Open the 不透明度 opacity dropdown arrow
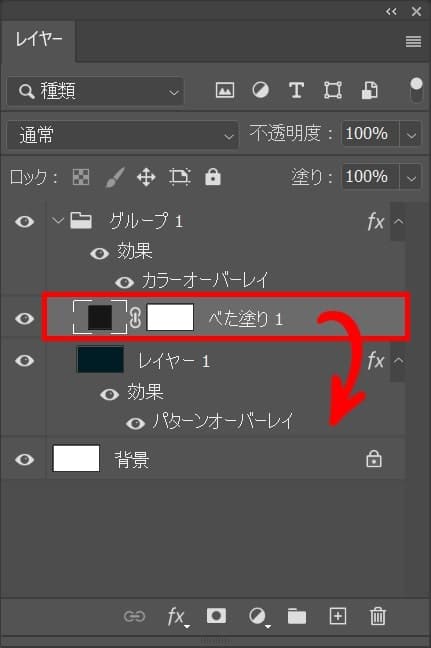 (x=410, y=134)
